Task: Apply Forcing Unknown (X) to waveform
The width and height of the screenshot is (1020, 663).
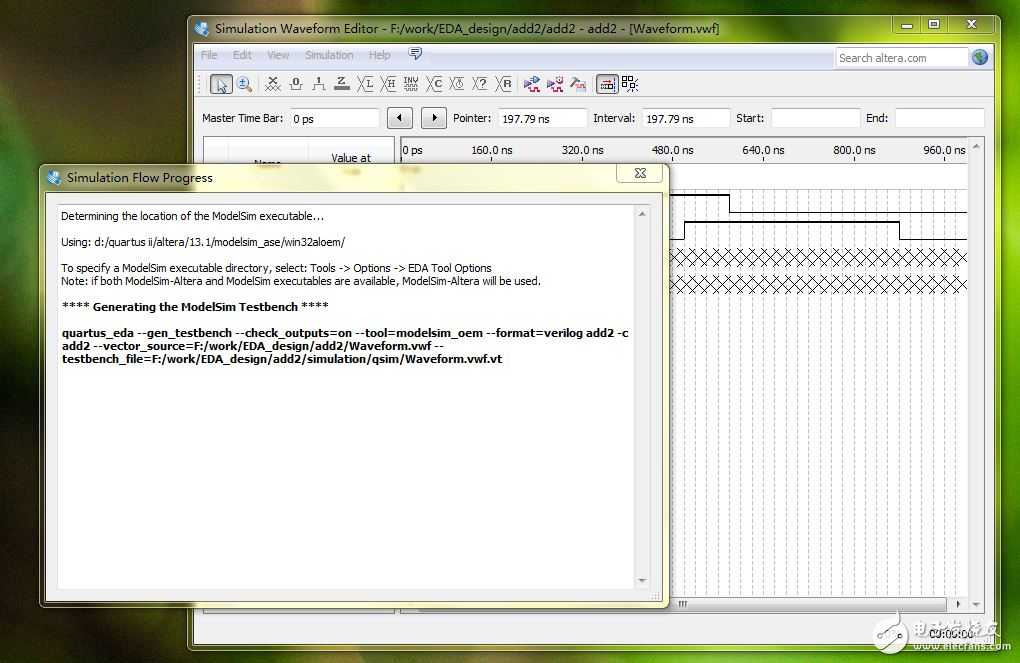Action: (273, 84)
